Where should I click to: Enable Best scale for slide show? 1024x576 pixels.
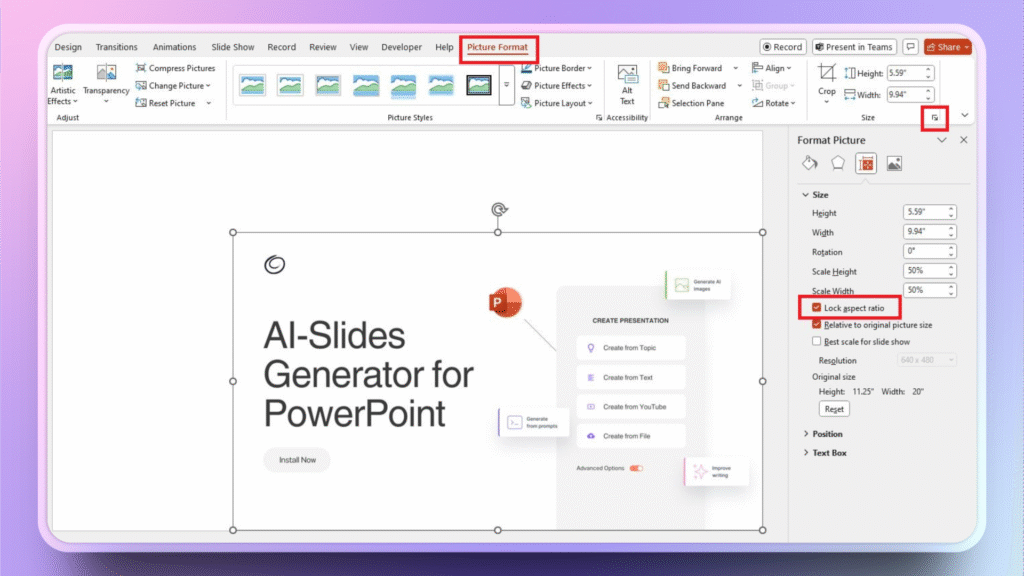pyautogui.click(x=817, y=340)
